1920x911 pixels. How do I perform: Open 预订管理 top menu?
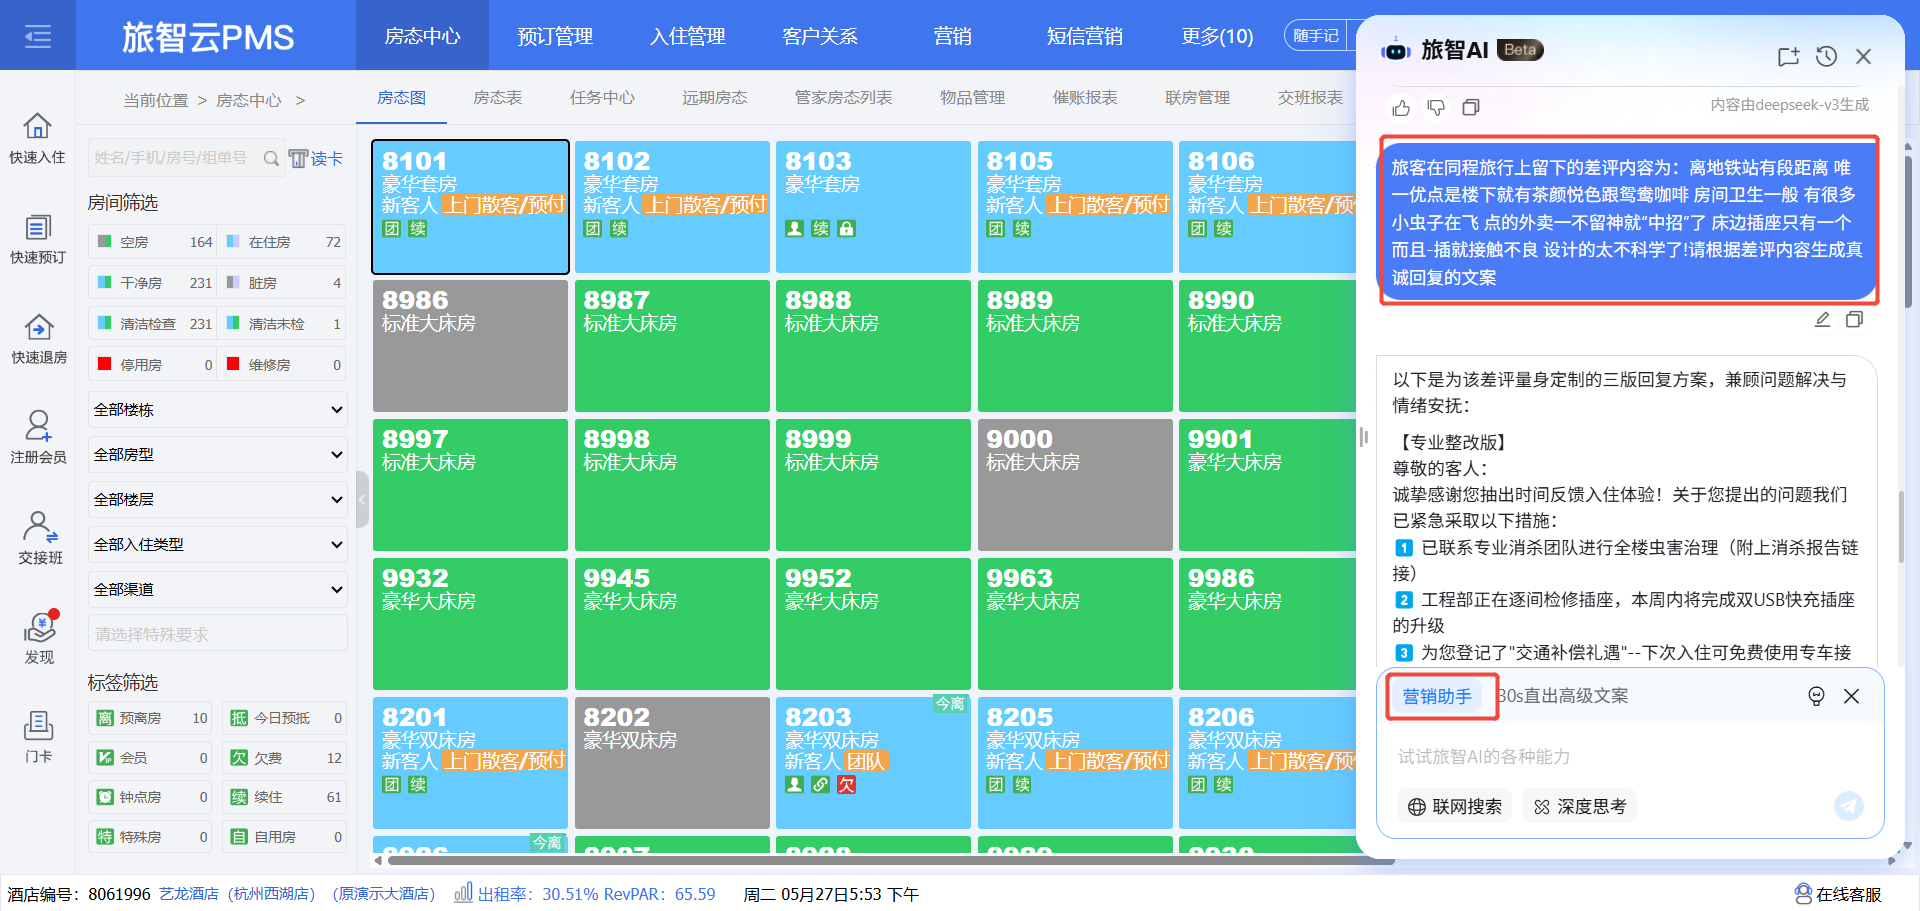(x=555, y=36)
